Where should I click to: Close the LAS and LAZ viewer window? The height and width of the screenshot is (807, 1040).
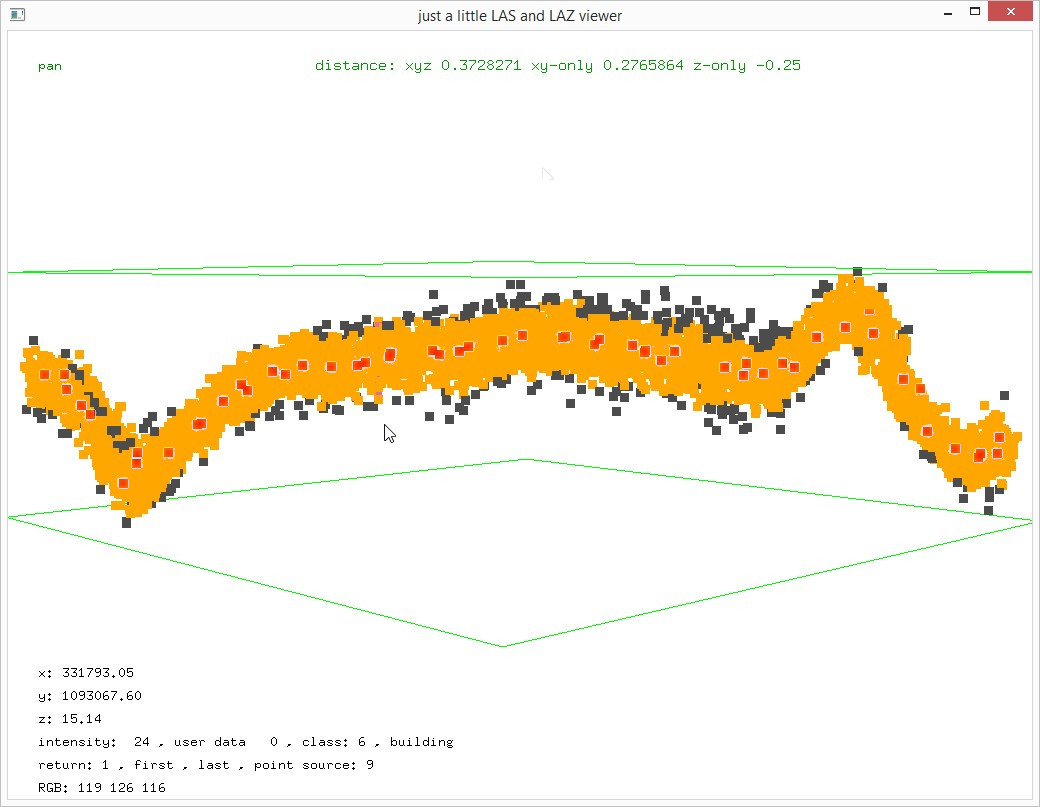pyautogui.click(x=1010, y=11)
